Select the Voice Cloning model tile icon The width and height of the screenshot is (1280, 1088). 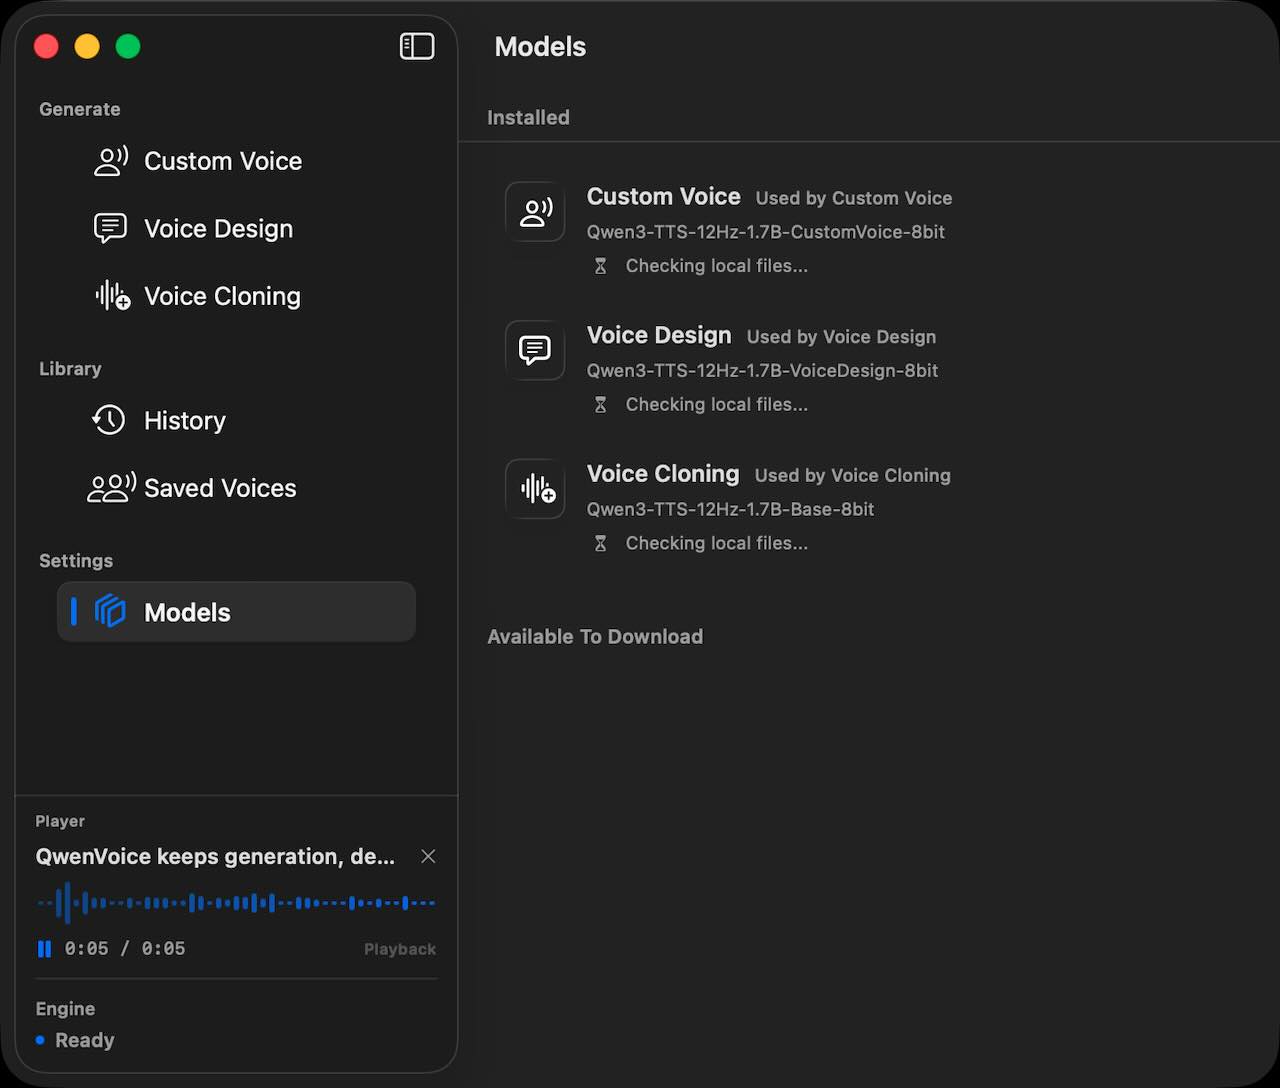pyautogui.click(x=535, y=489)
